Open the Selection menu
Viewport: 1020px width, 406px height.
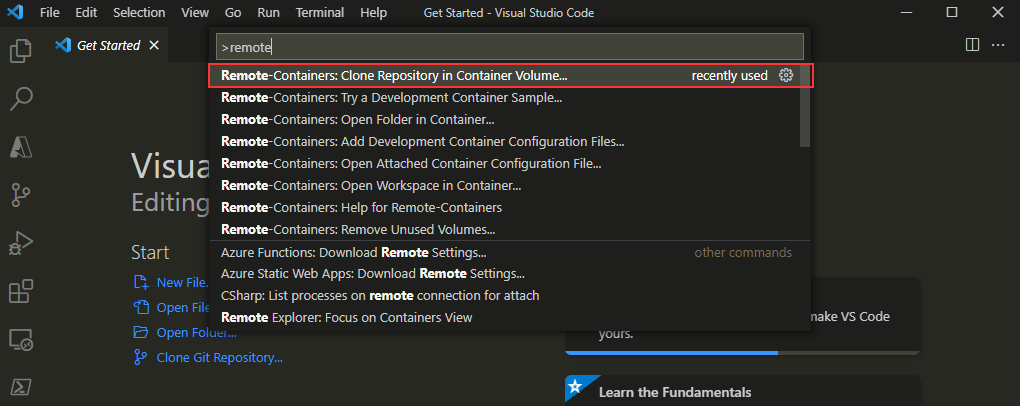[139, 12]
